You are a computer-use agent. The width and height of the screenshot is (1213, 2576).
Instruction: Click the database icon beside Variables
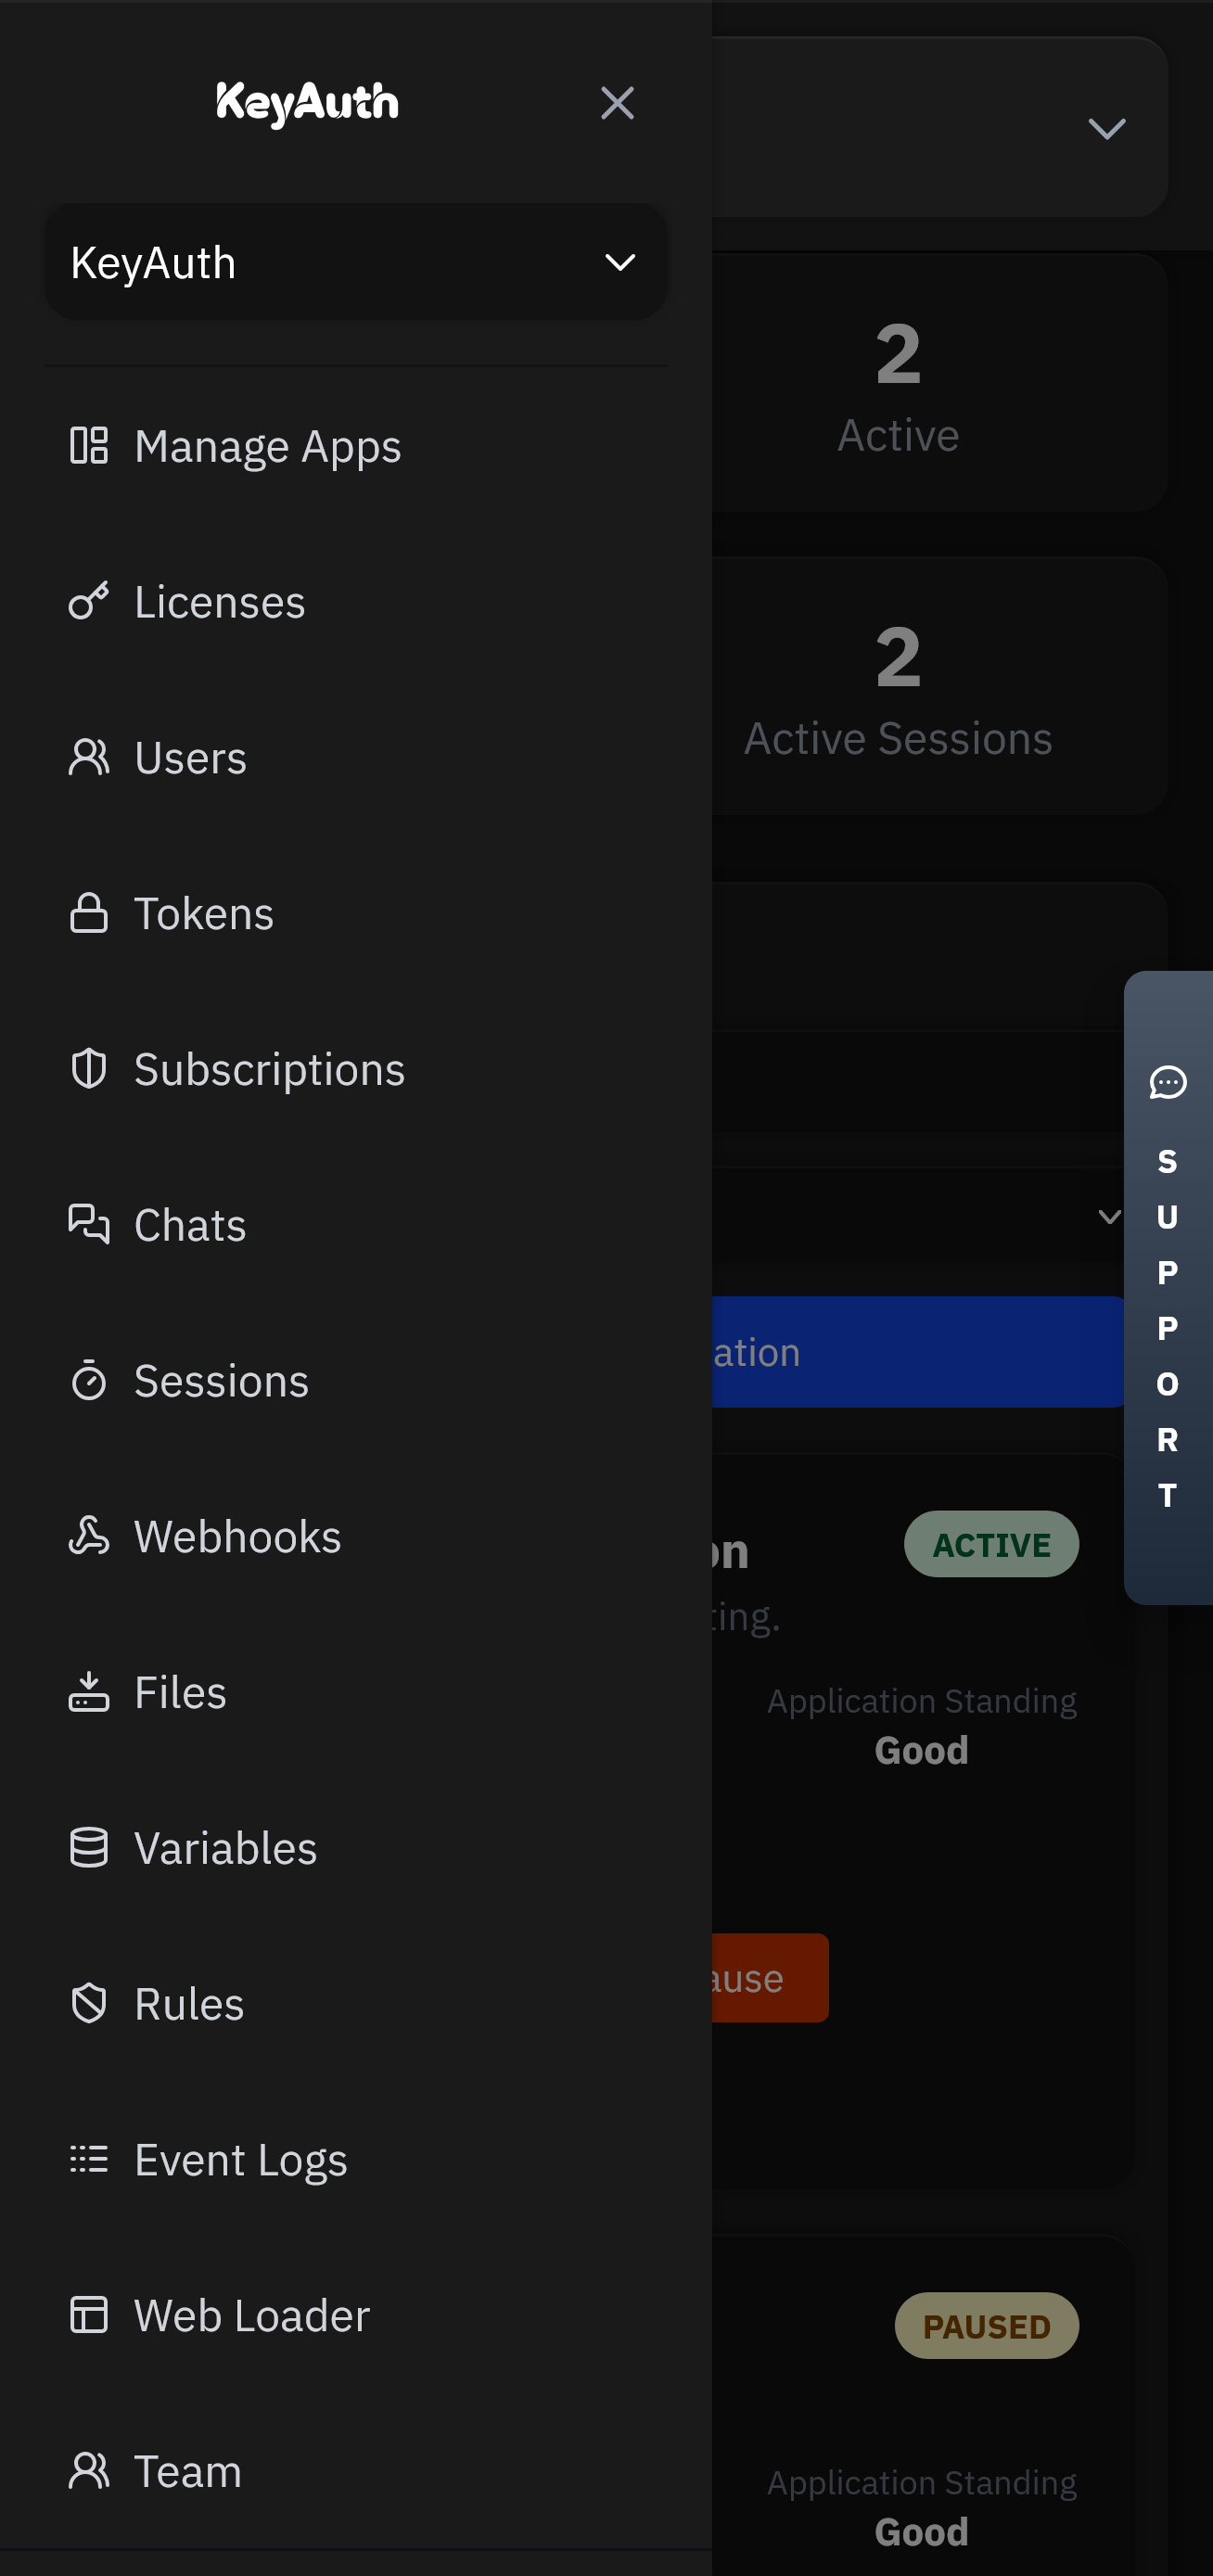[x=89, y=1848]
